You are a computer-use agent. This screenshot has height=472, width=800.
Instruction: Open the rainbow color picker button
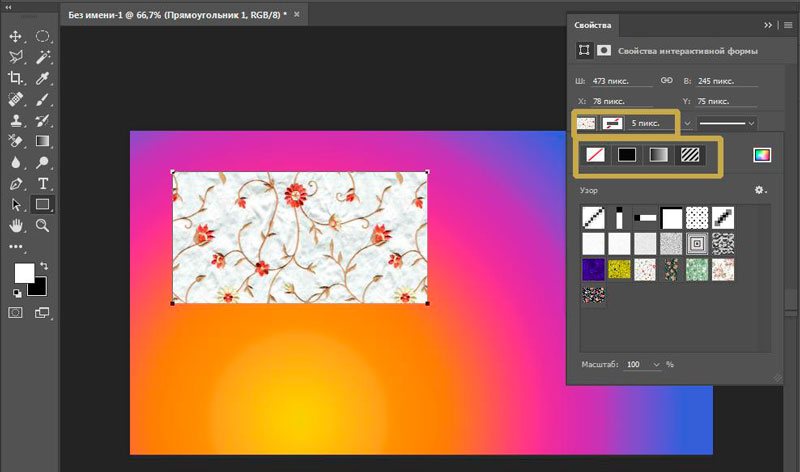click(x=762, y=155)
